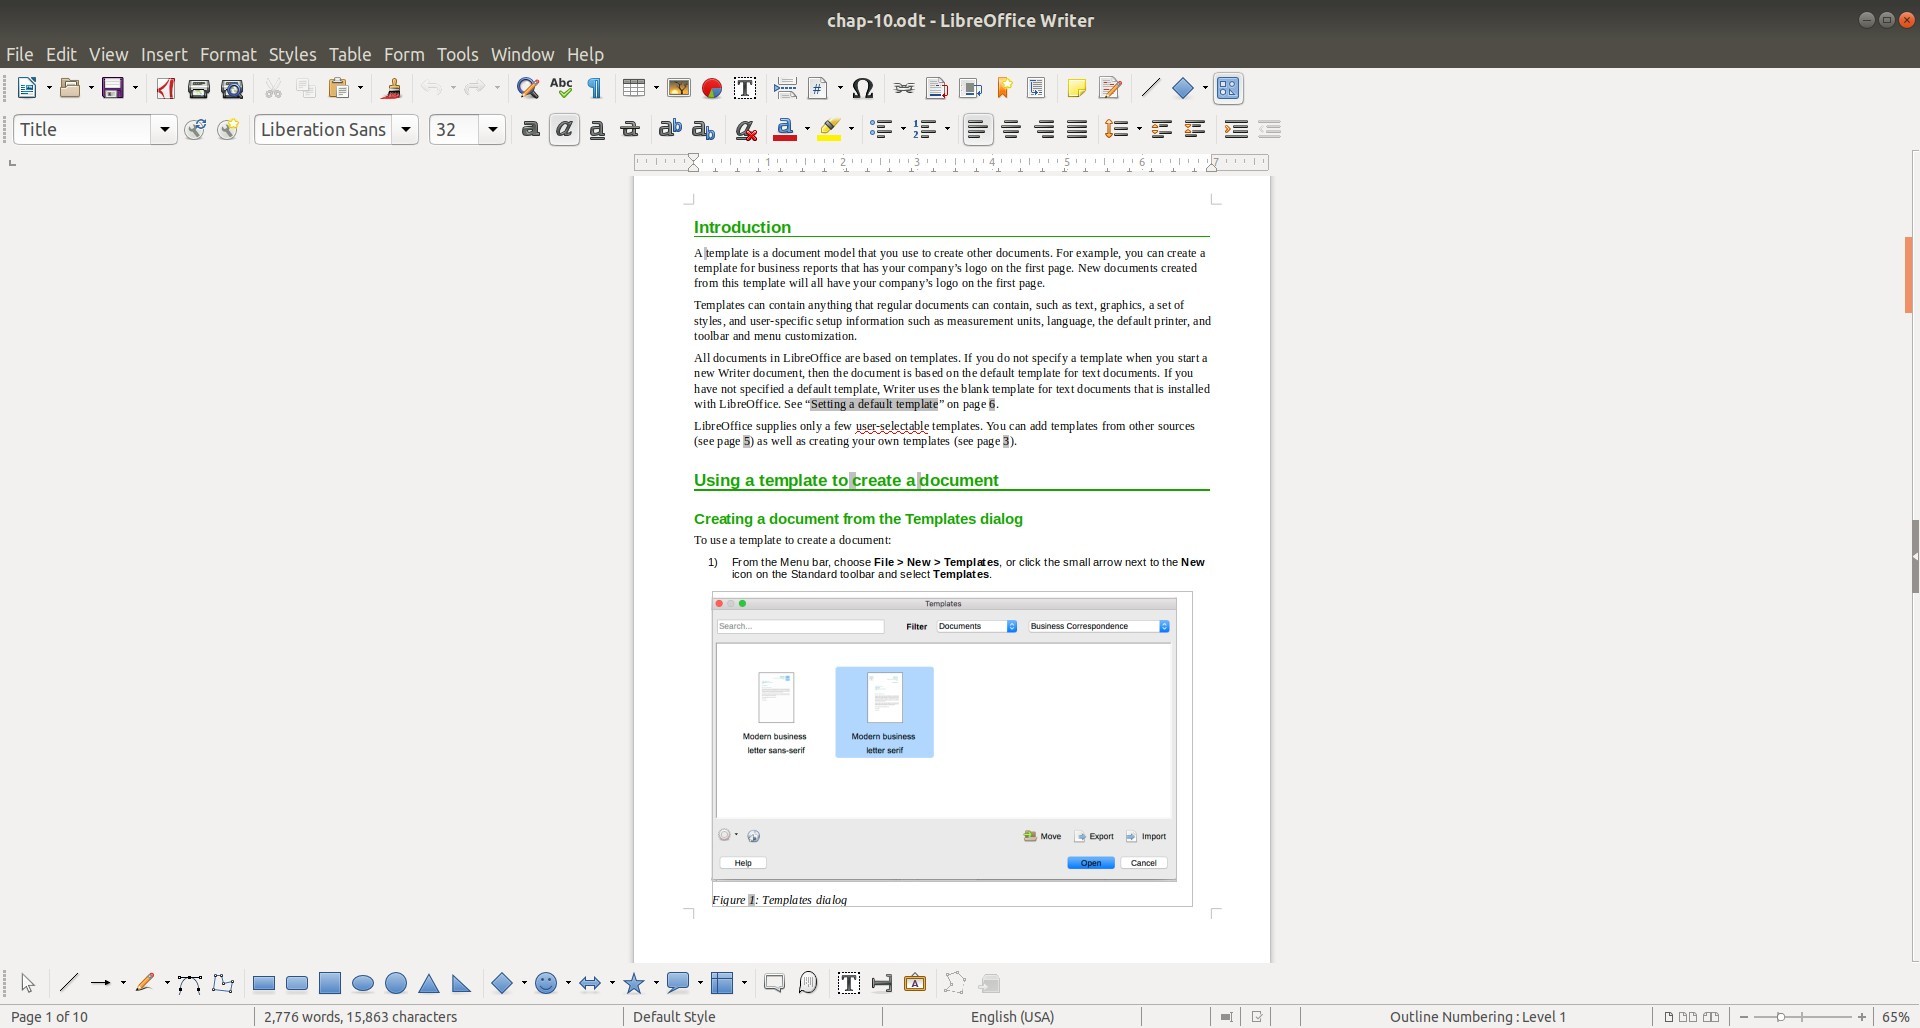Apply yellow Highlighting Color swatch

829,129
